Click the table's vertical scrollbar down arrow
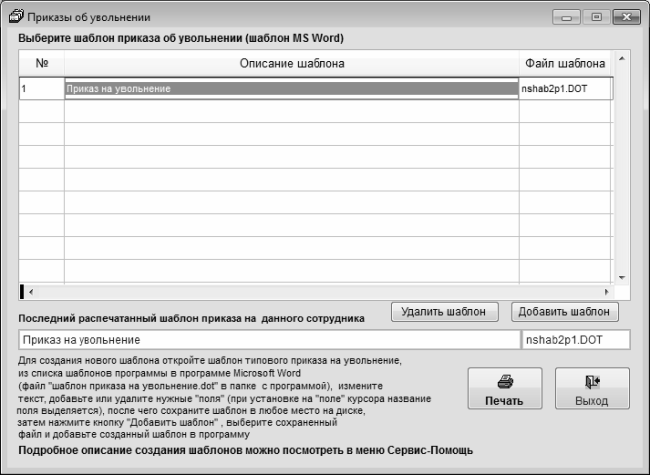The image size is (650, 475). click(x=621, y=276)
